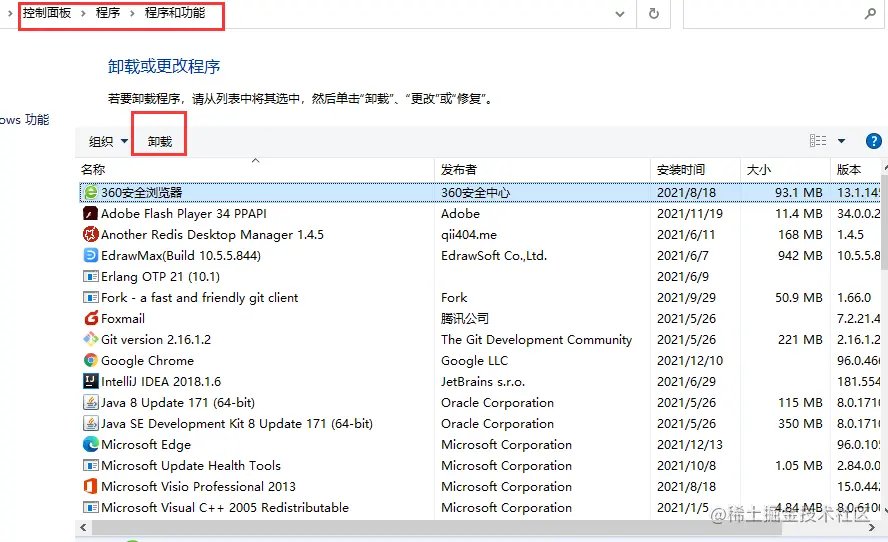
Task: Expand chevron between 控制面板 and 程序
Action: tap(83, 13)
